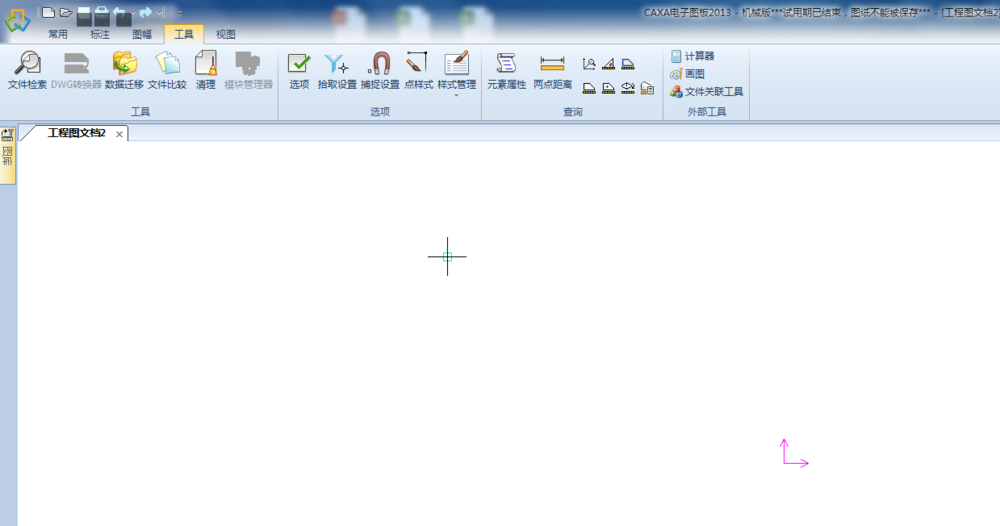Open 拾取设置 pick settings
1000x526 pixels.
point(337,69)
